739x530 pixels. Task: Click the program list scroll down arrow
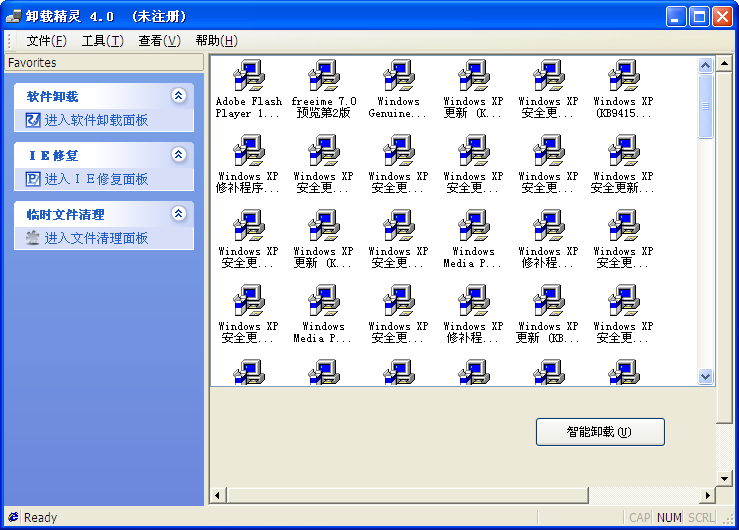tap(705, 377)
